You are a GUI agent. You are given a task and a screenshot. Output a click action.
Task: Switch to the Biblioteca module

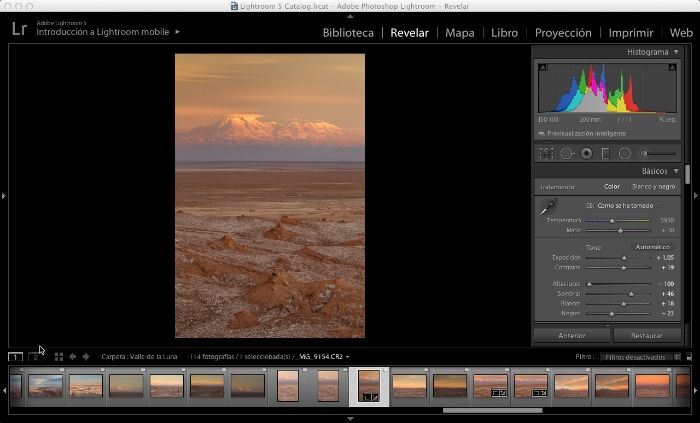pyautogui.click(x=348, y=33)
